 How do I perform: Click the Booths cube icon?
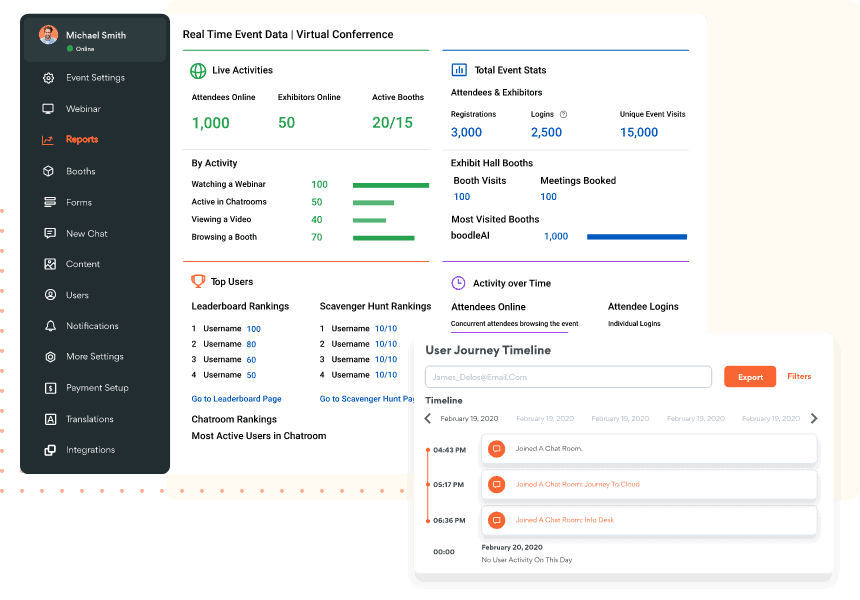[49, 171]
